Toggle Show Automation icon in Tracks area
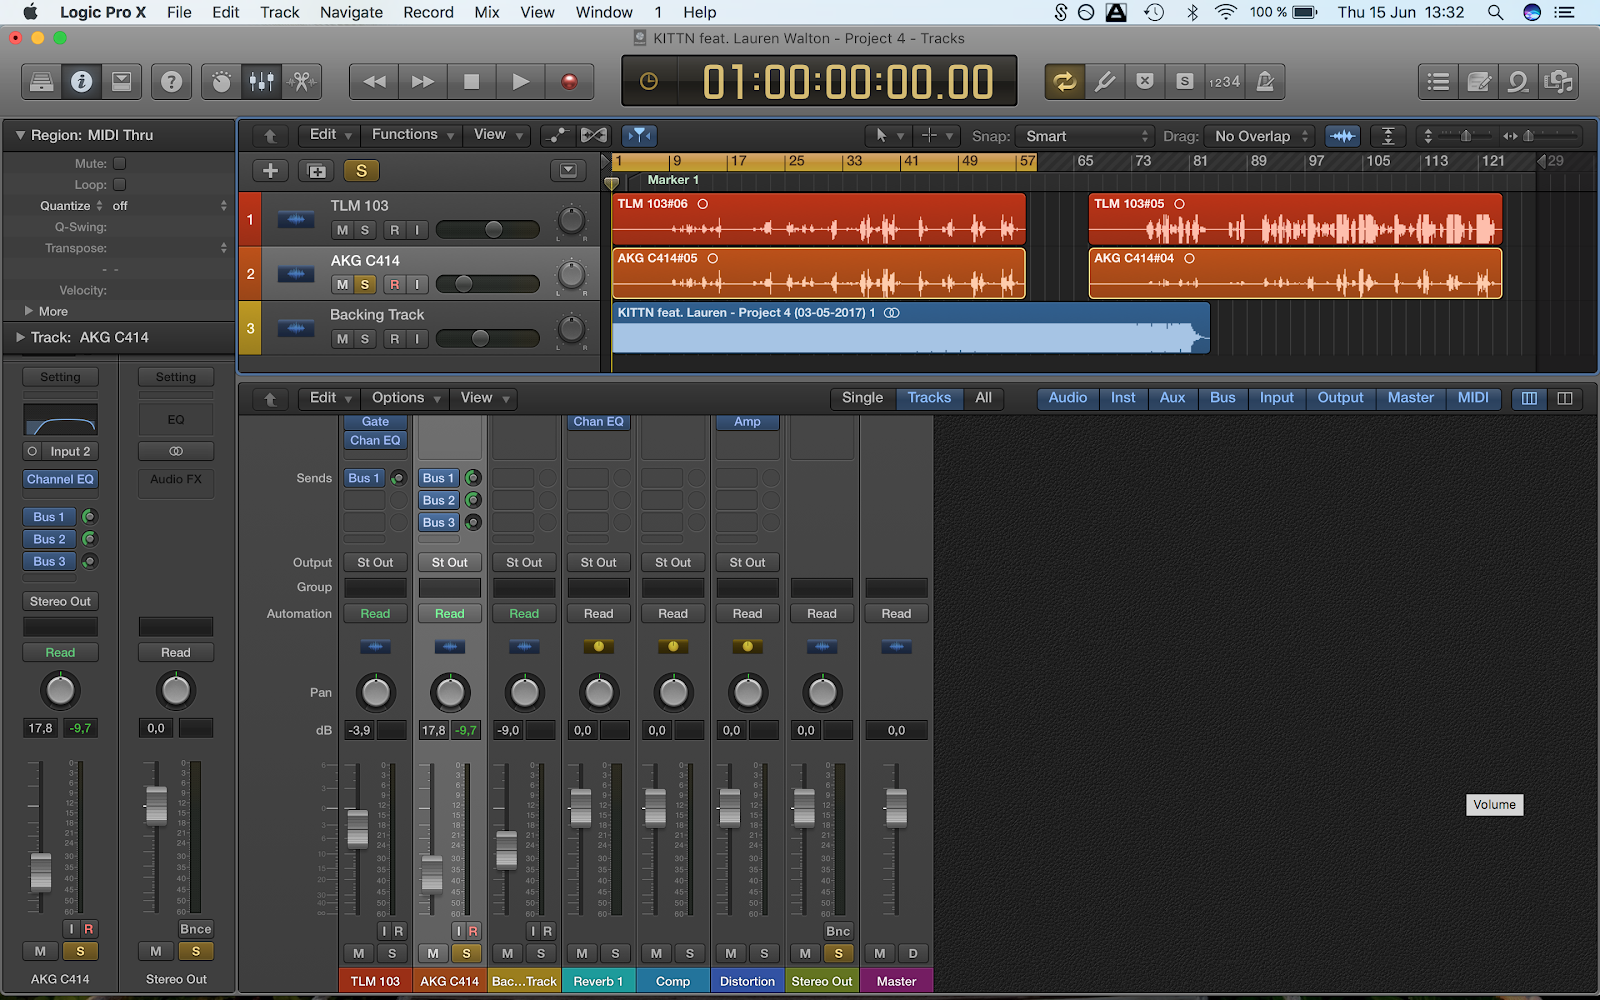The image size is (1600, 1000). [557, 135]
